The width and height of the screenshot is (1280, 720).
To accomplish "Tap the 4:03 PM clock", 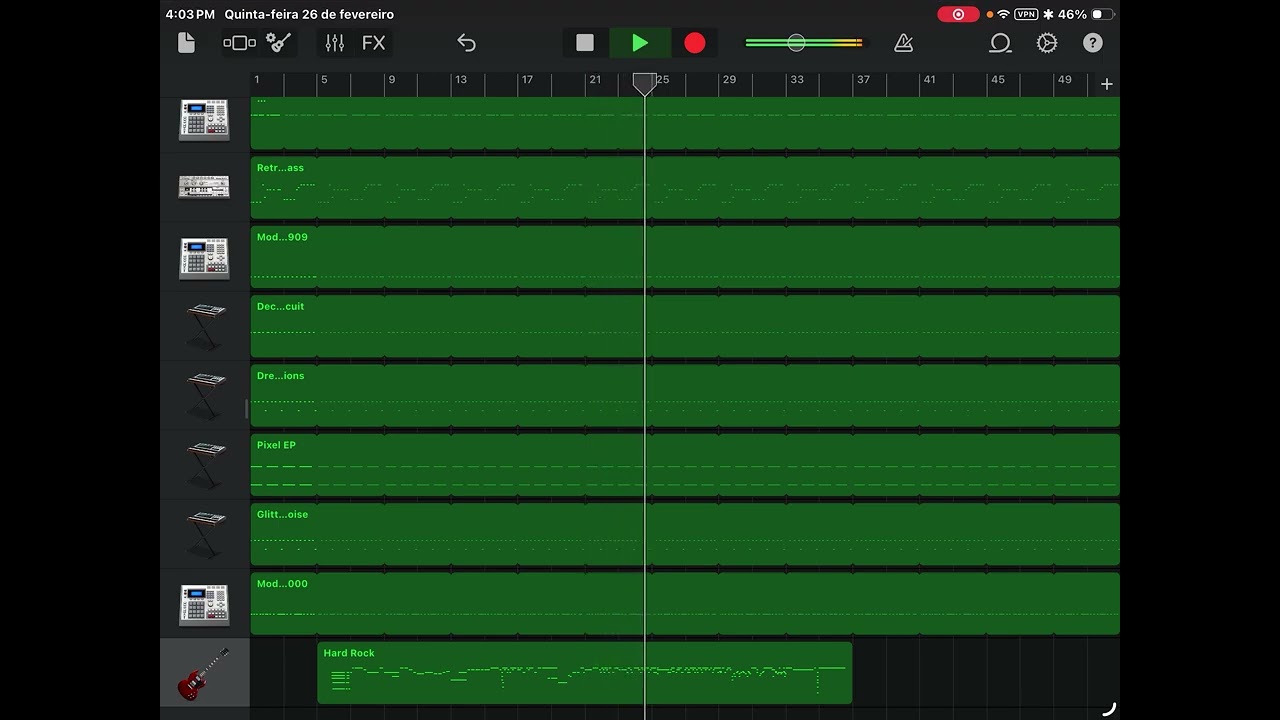I will (190, 14).
